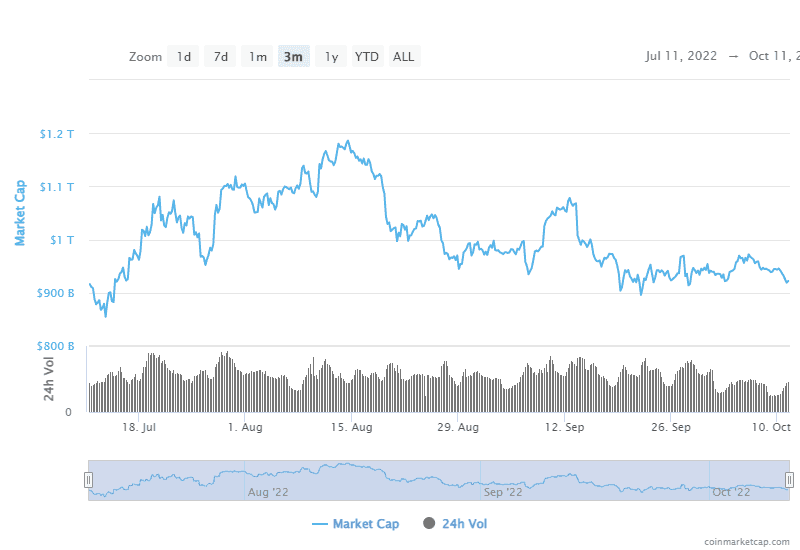Select the active 3m zoom button
This screenshot has height=550, width=800.
click(x=294, y=57)
